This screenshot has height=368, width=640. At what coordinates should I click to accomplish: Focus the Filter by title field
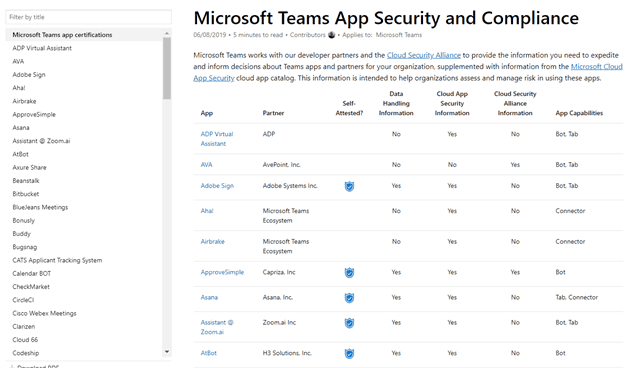89,17
